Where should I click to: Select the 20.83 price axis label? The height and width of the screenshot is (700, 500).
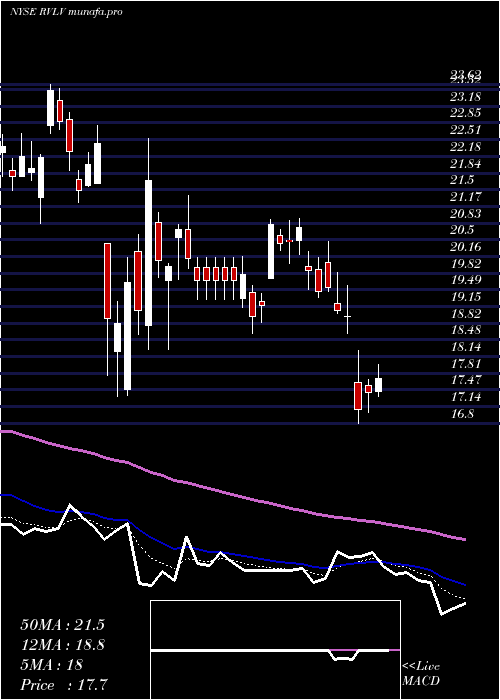tap(465, 214)
